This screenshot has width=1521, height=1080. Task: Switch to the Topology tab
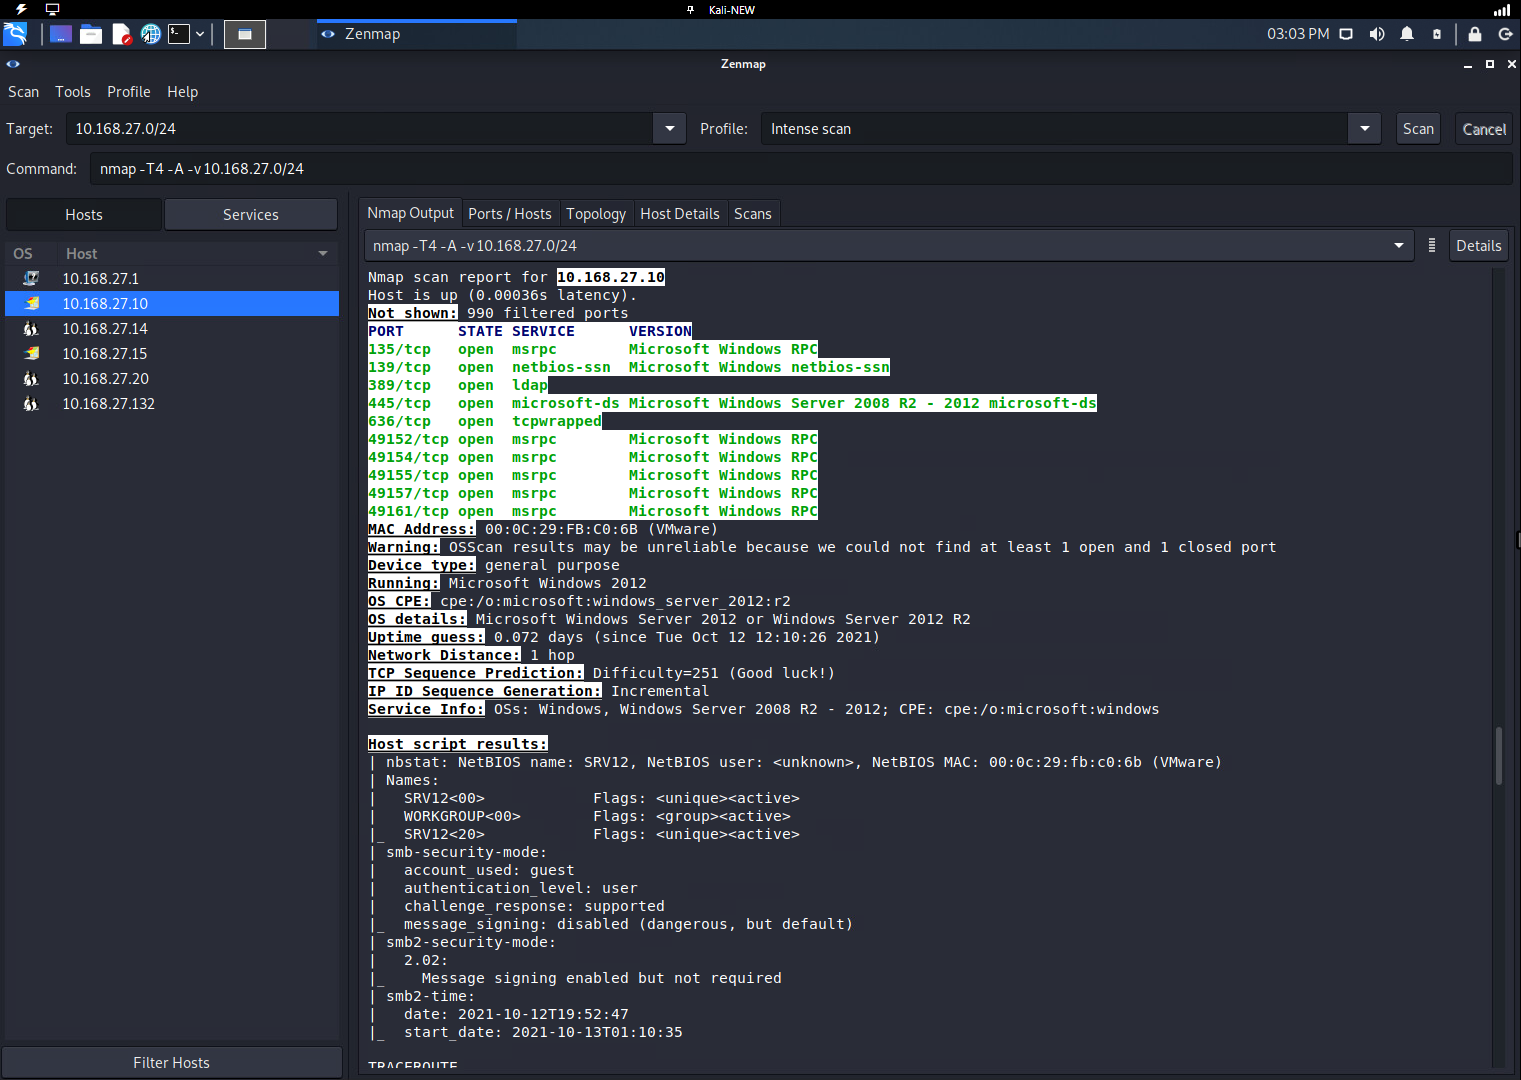[596, 214]
